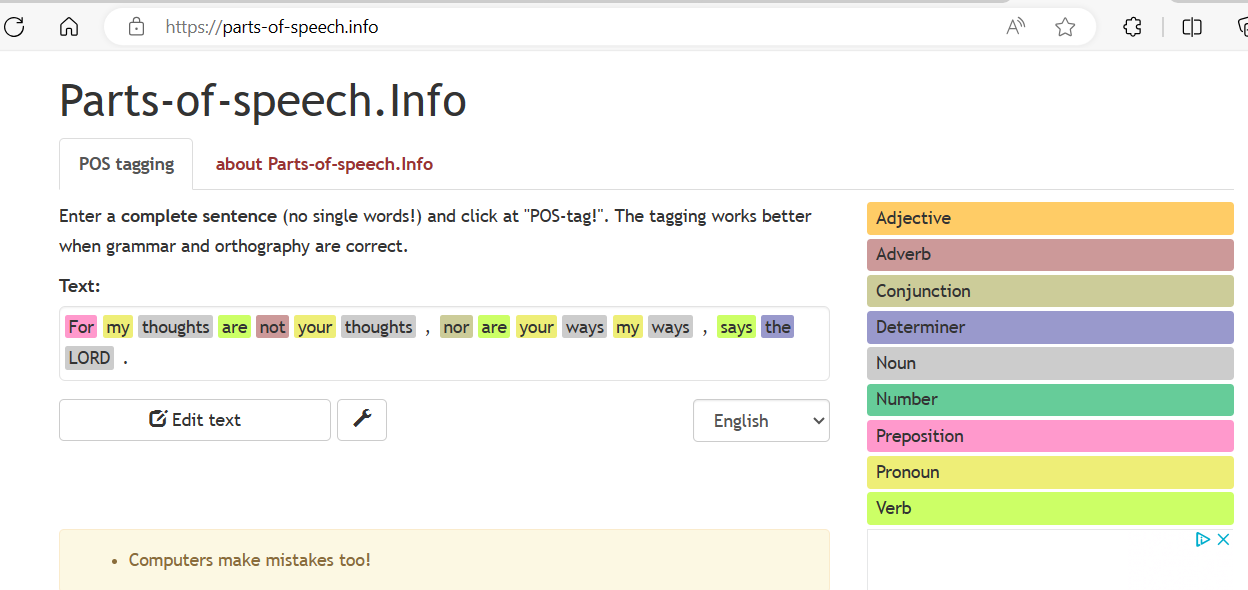Open the English language dropdown
Image resolution: width=1248 pixels, height=590 pixels.
coord(761,421)
